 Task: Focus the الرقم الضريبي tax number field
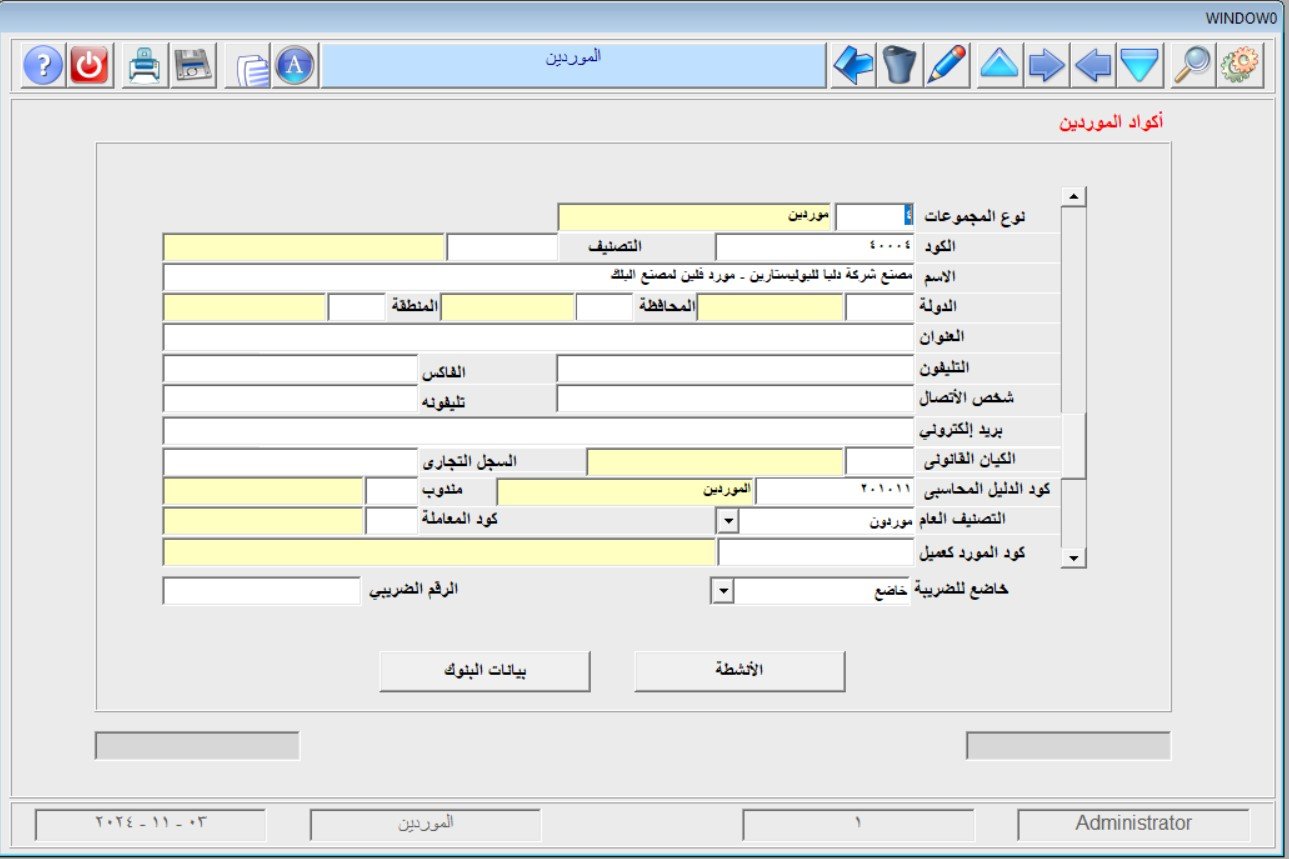pyautogui.click(x=261, y=591)
